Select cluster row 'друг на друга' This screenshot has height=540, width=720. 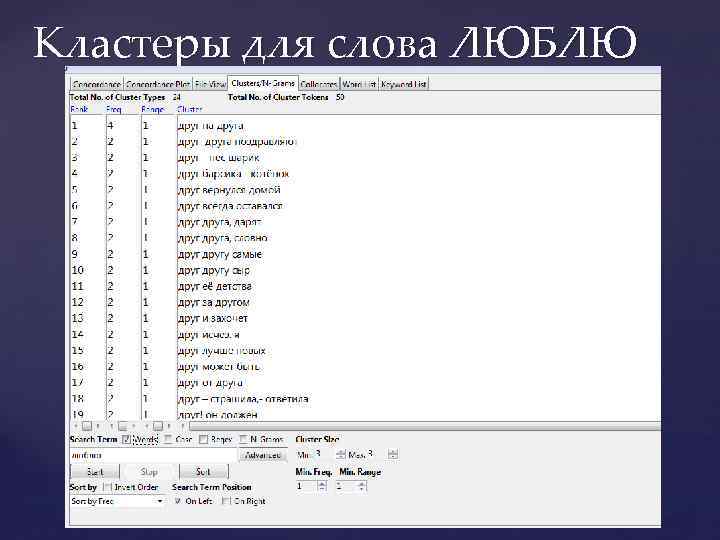pos(210,126)
